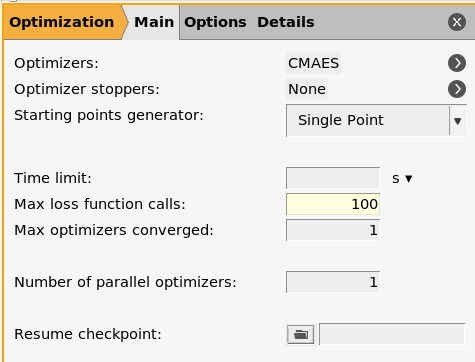This screenshot has height=362, width=475.
Task: Select the Main tab
Action: [154, 22]
